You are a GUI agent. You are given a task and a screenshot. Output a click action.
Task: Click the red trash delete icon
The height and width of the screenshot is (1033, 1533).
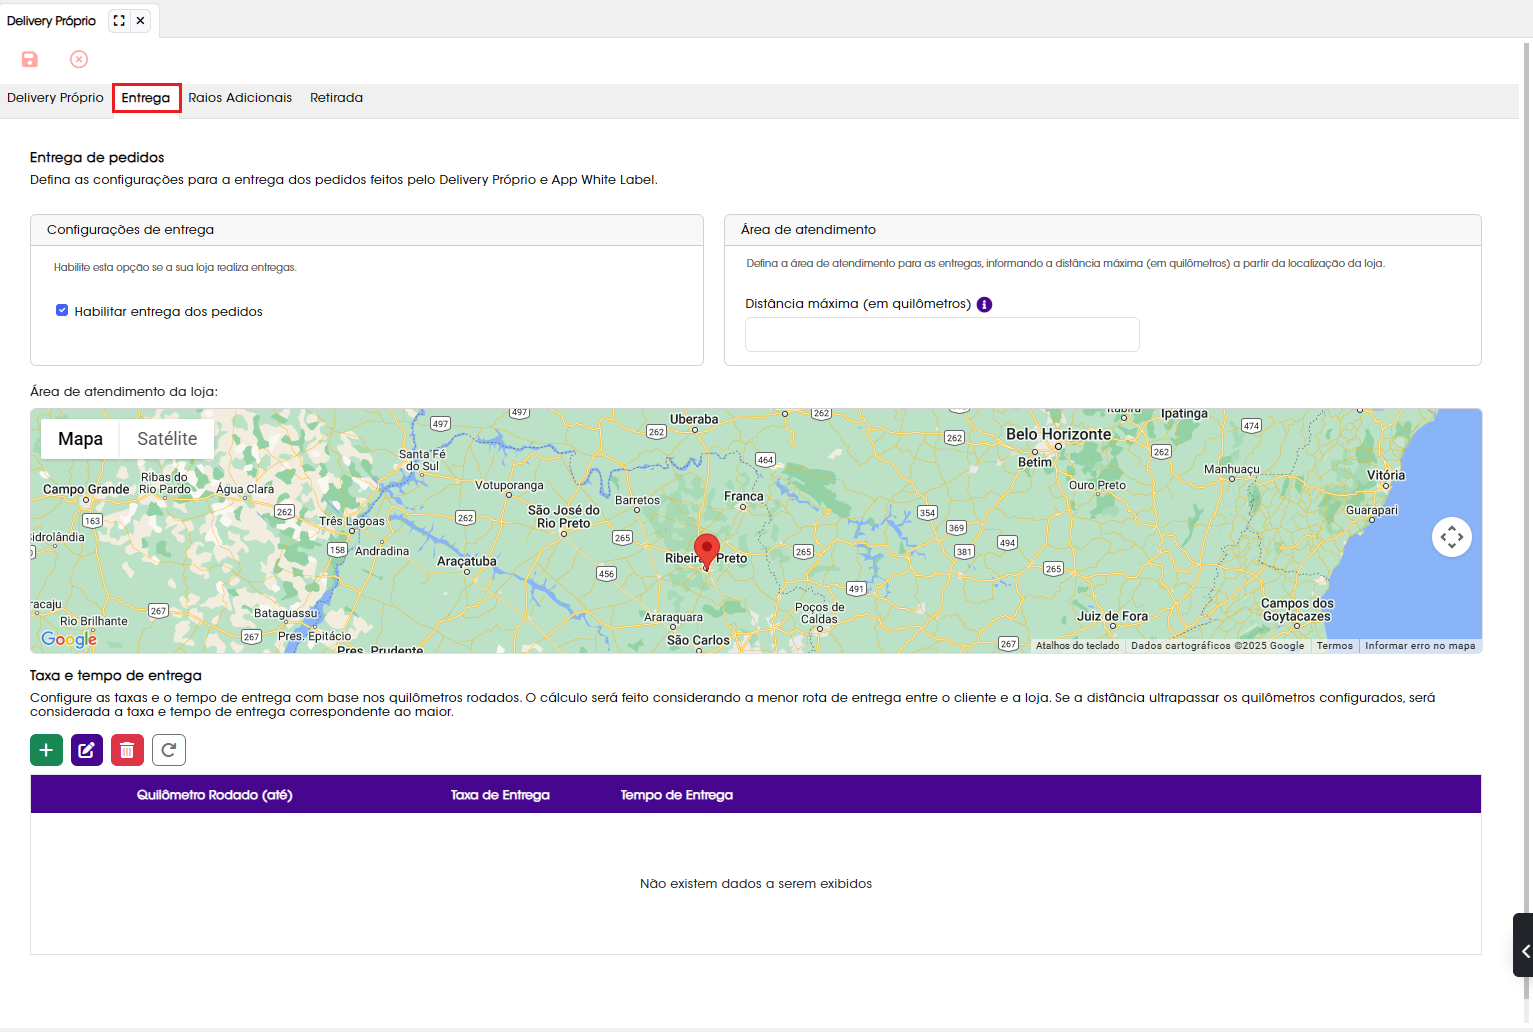point(127,750)
